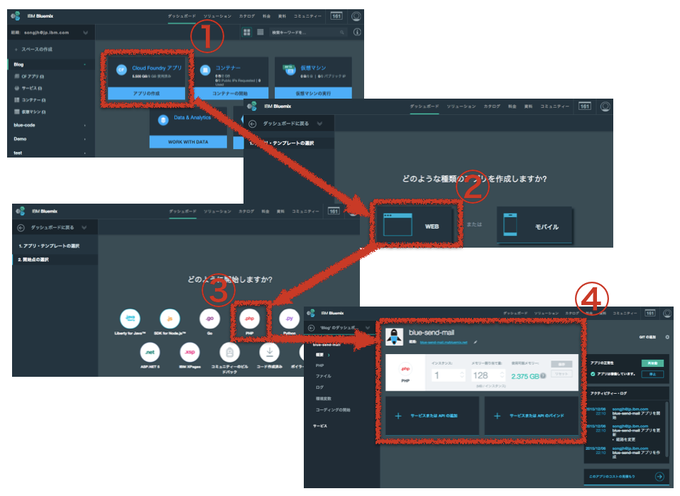Screen dimensions: 680x496
Task: Adjust the インスタンス stepper showing 1
Action: point(462,375)
